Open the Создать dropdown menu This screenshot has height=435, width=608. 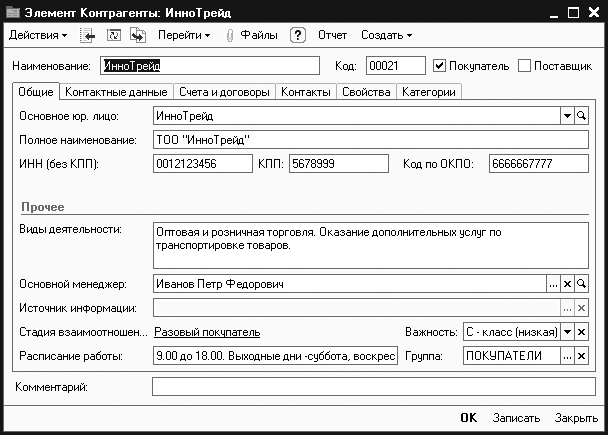[386, 35]
